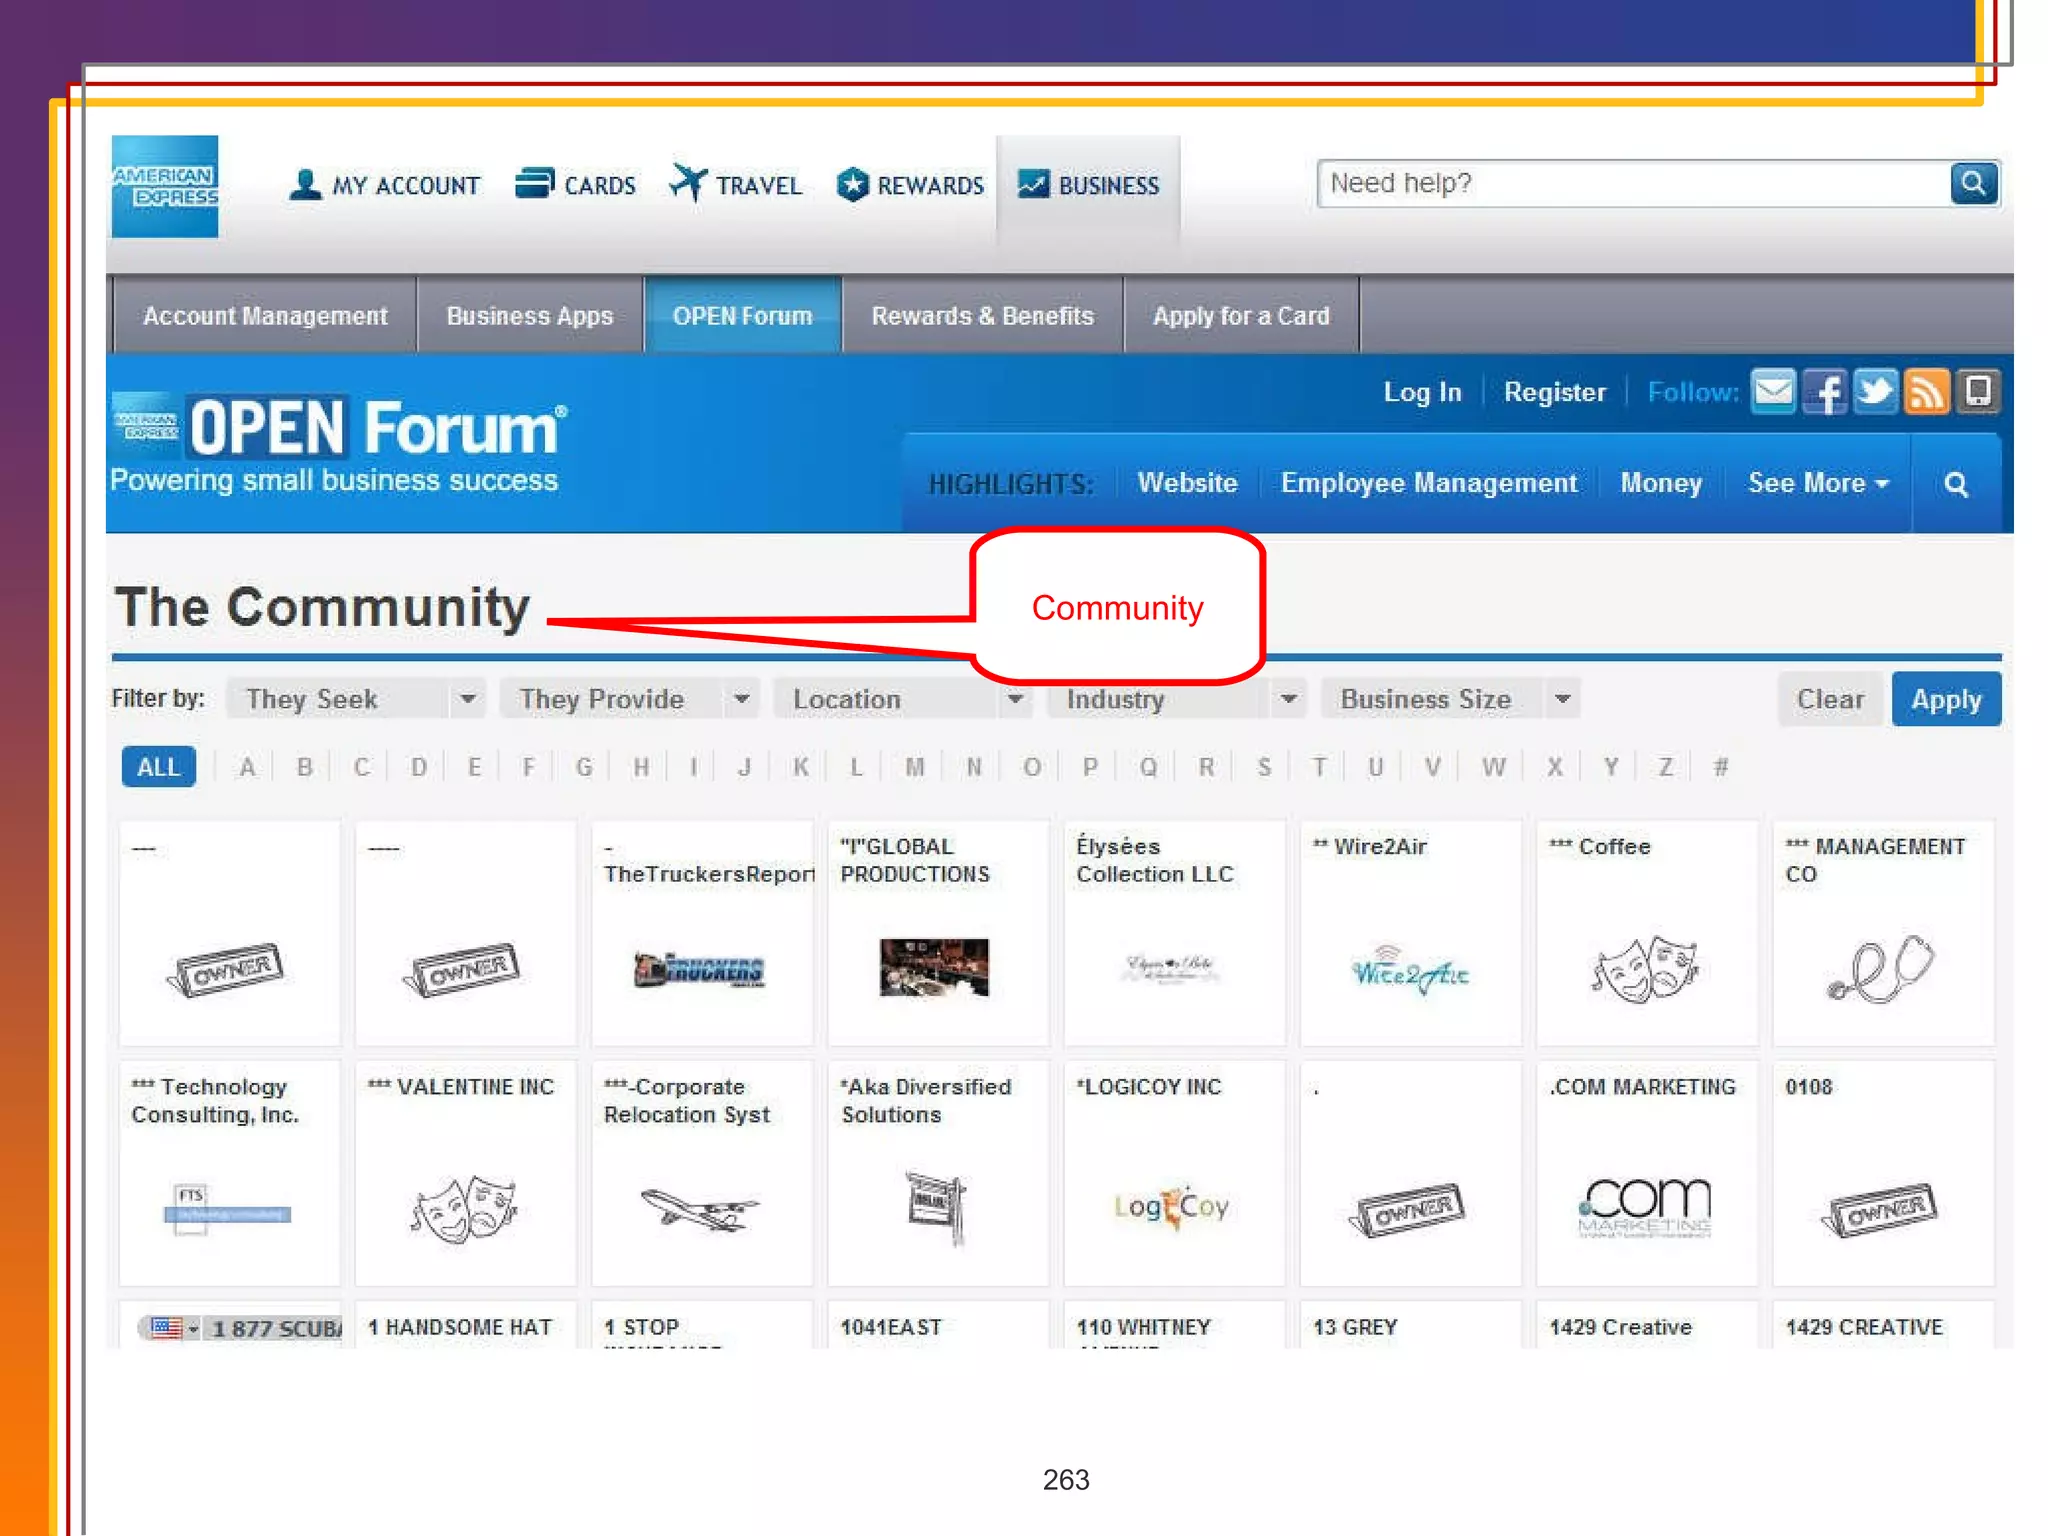Open the Facebook follow icon
The width and height of the screenshot is (2048, 1536).
tap(1825, 391)
